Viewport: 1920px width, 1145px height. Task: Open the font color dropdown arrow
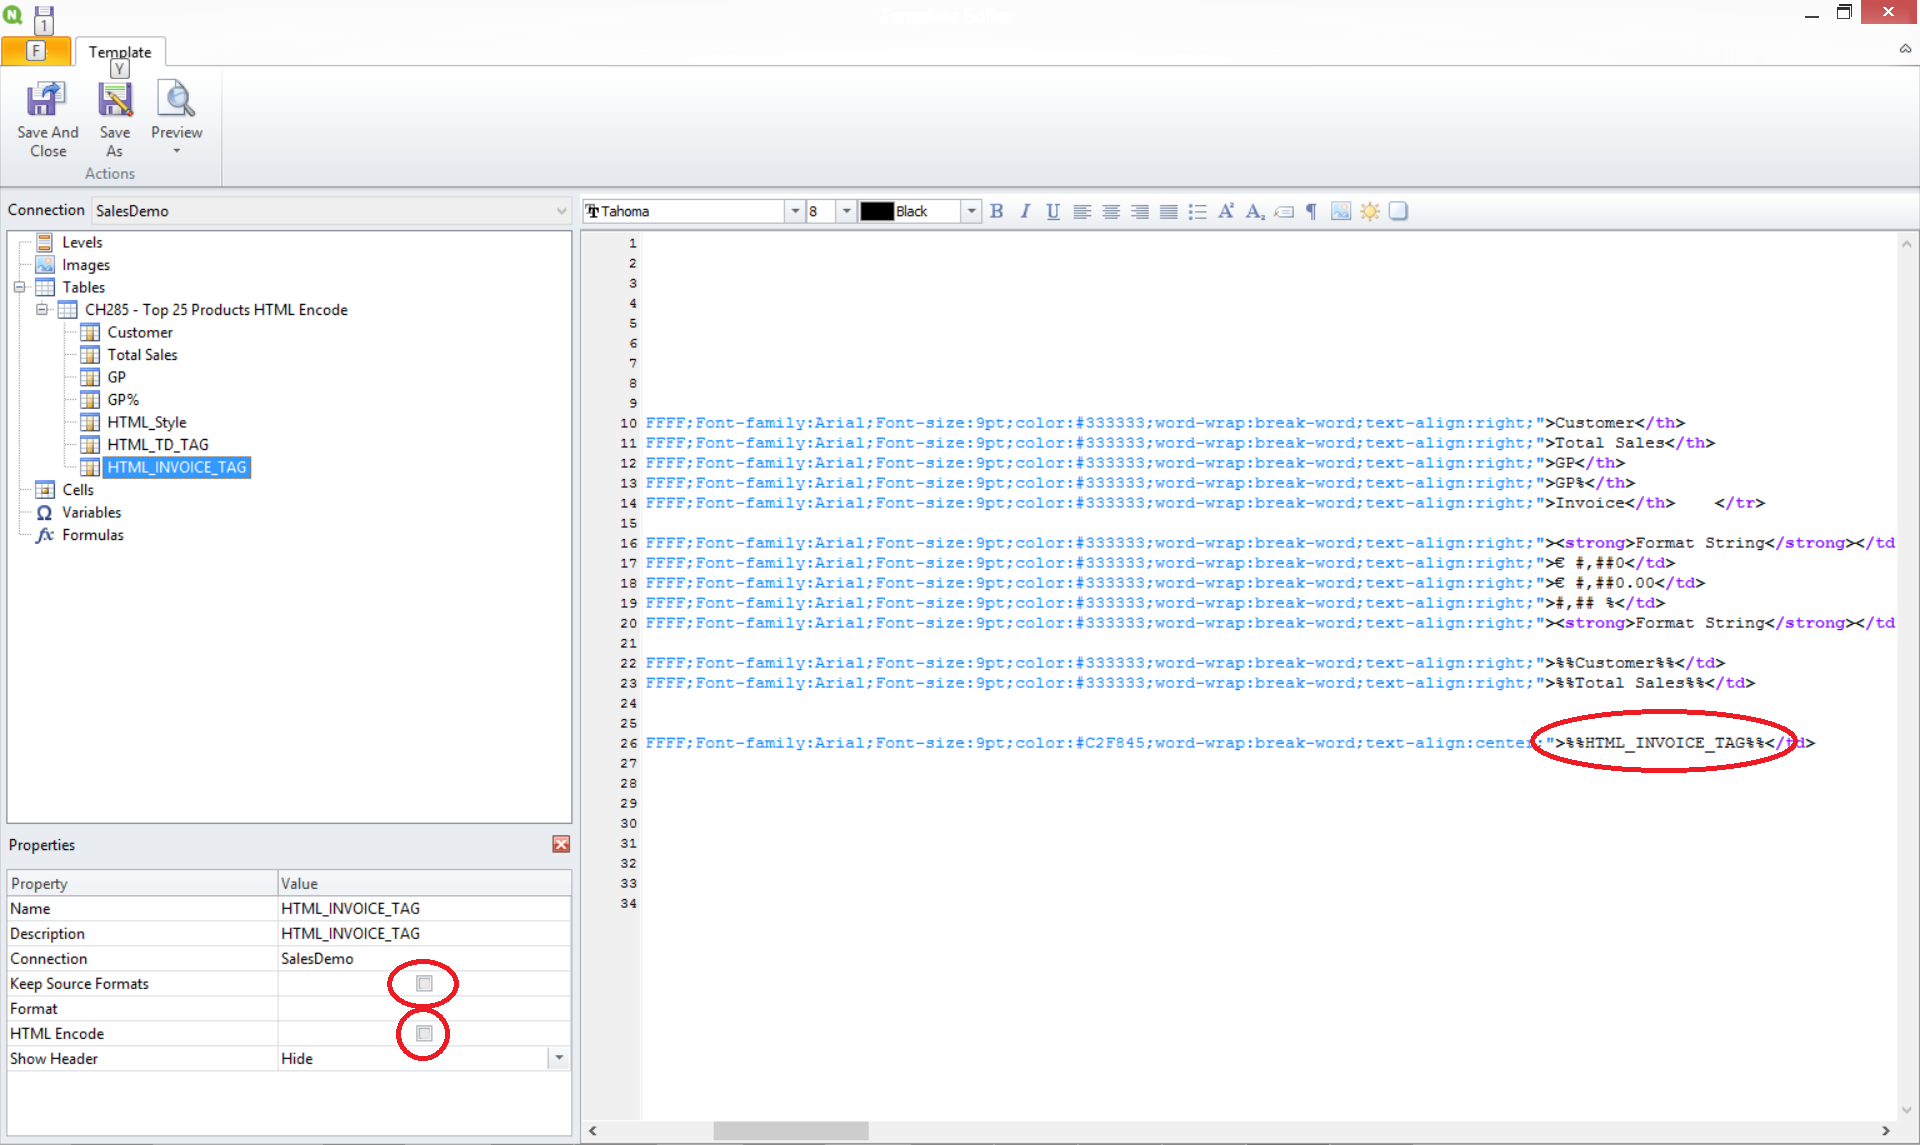coord(970,211)
